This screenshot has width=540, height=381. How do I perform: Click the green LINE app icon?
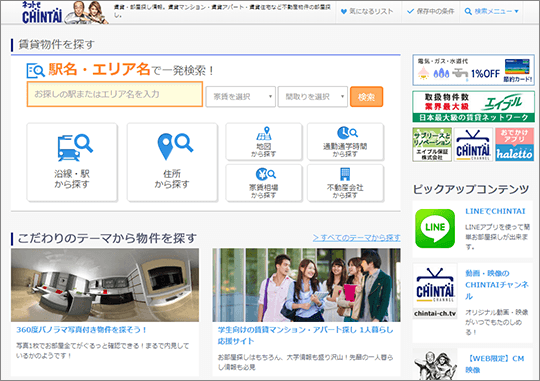[435, 228]
